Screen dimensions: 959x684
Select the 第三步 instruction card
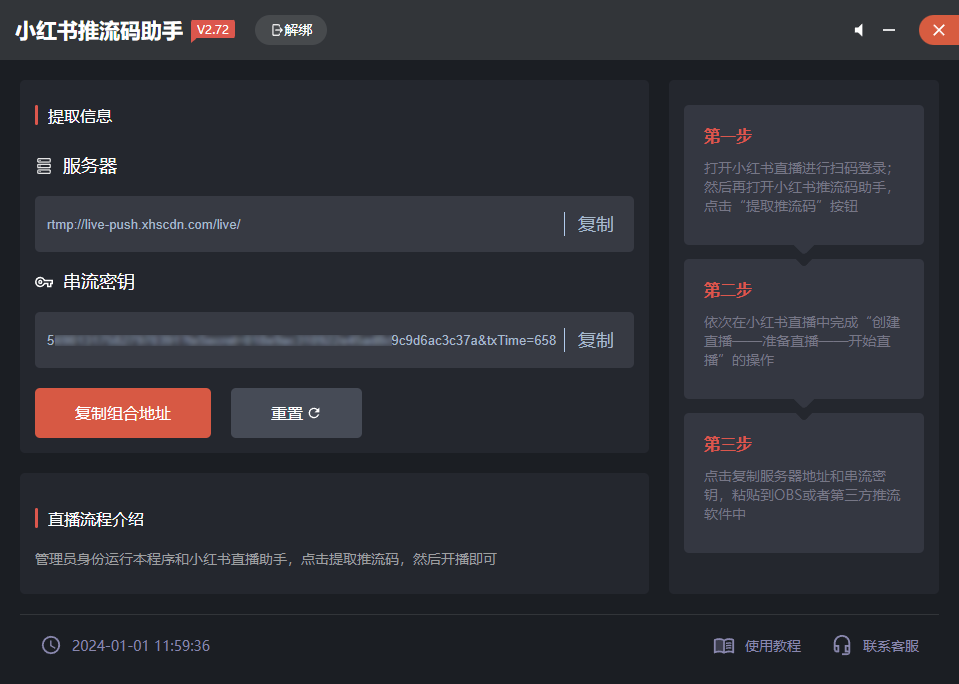coord(803,482)
